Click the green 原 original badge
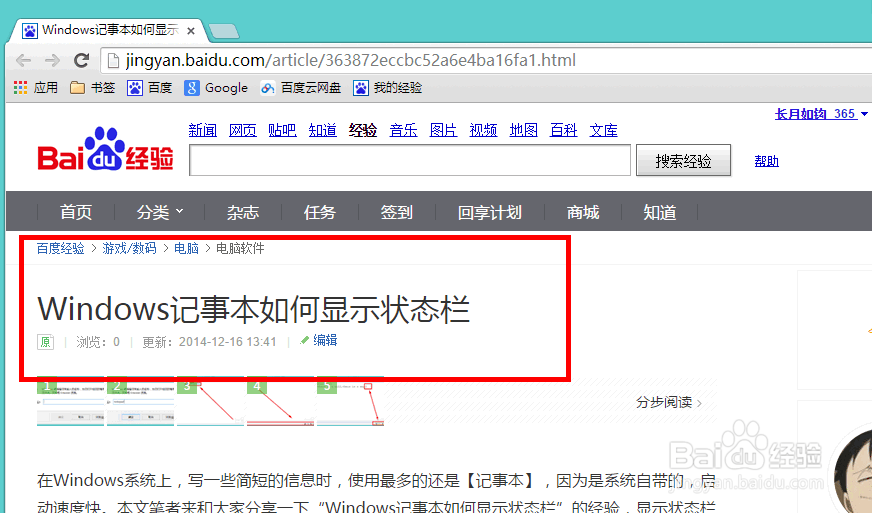Screen dimensions: 872x513 point(46,342)
